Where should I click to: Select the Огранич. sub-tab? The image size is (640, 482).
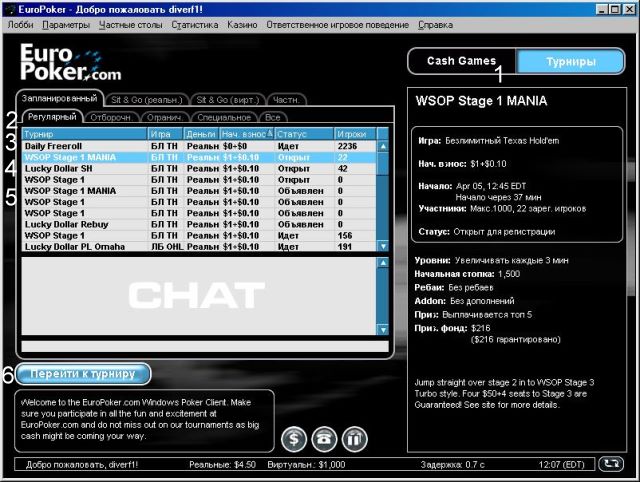(x=165, y=118)
